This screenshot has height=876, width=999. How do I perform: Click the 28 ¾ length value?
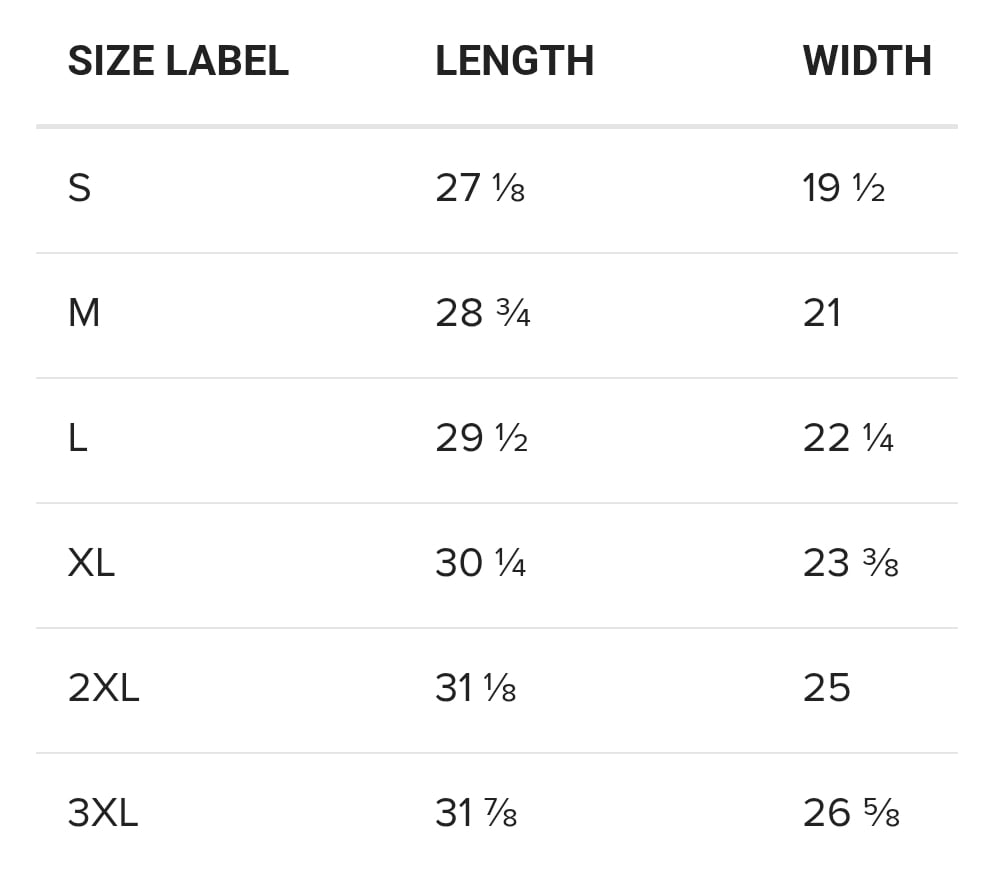click(483, 313)
